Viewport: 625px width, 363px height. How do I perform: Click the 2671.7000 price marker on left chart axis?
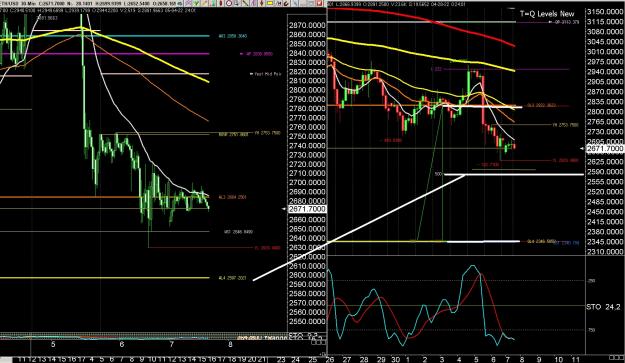tap(307, 209)
